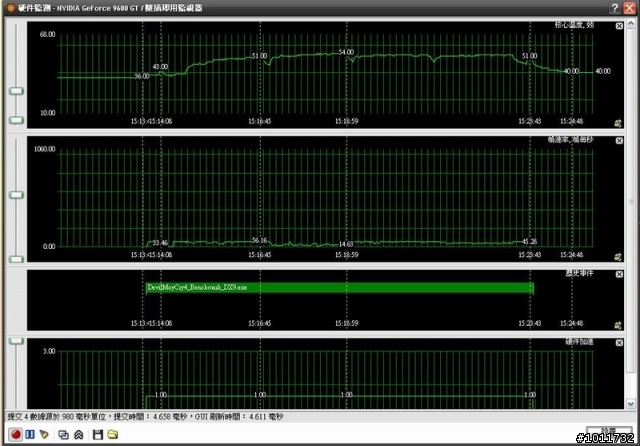Close the frame rate graph
The height and width of the screenshot is (446, 640).
tap(619, 140)
